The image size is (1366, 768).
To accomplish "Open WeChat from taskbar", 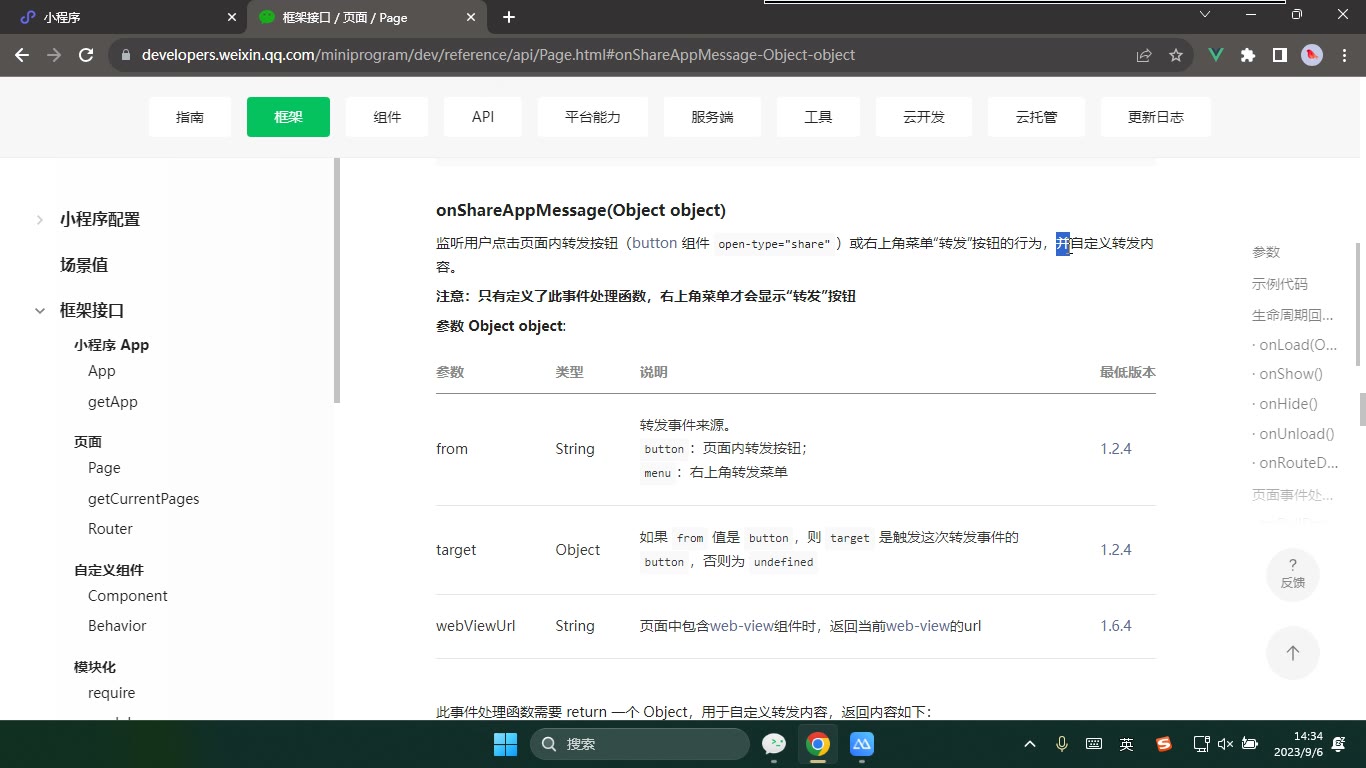I will pyautogui.click(x=774, y=744).
